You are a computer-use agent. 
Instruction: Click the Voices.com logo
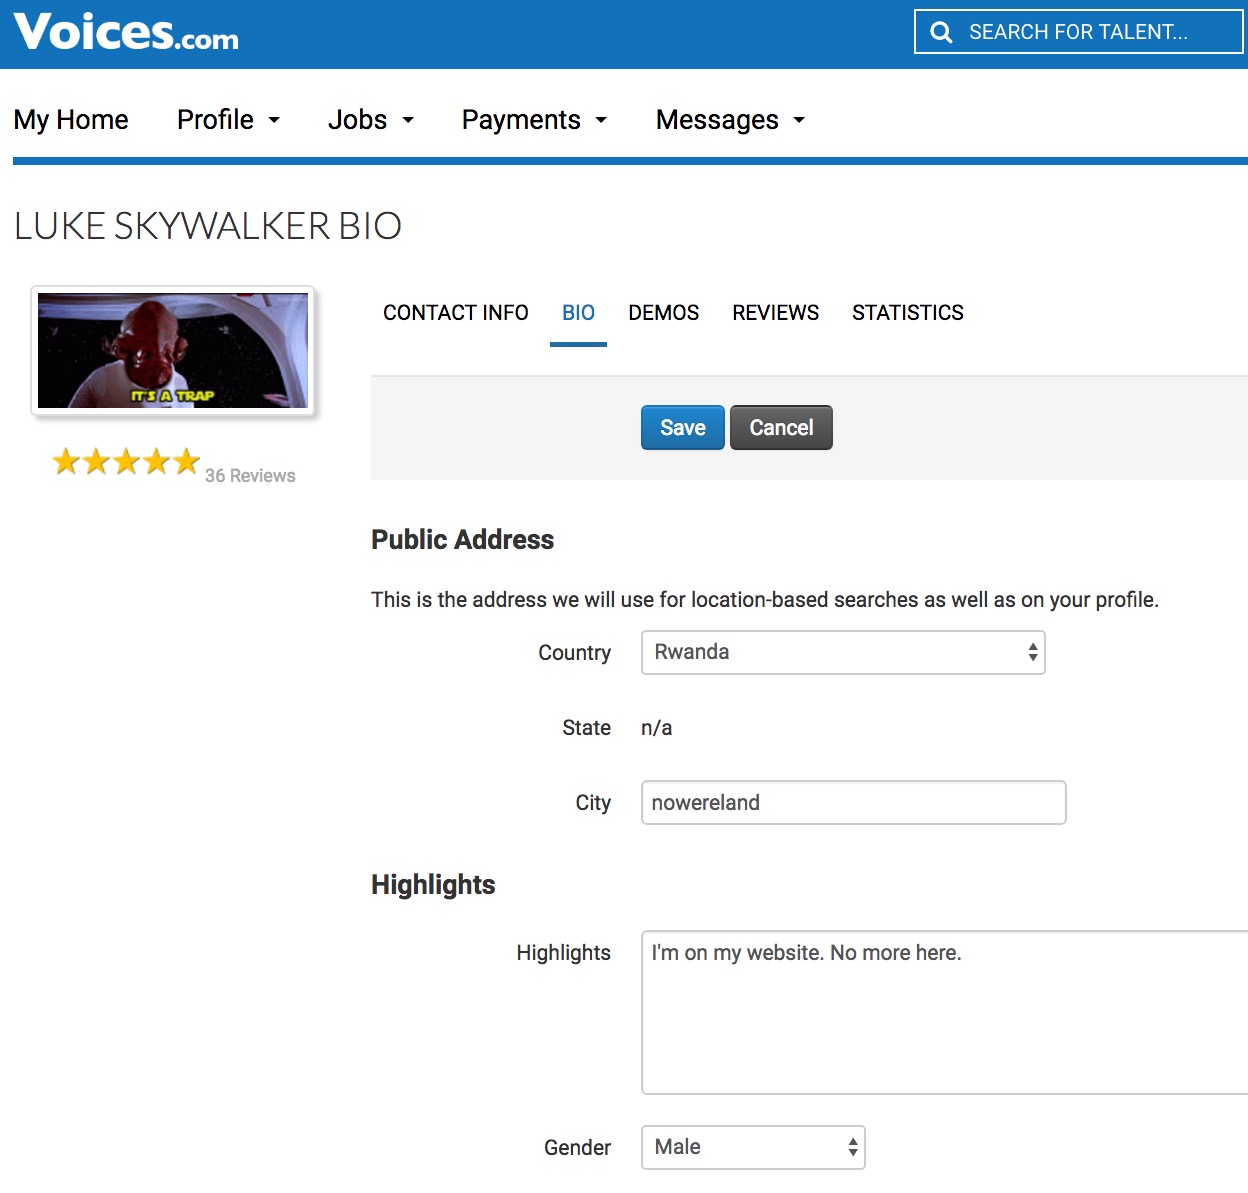(x=126, y=32)
